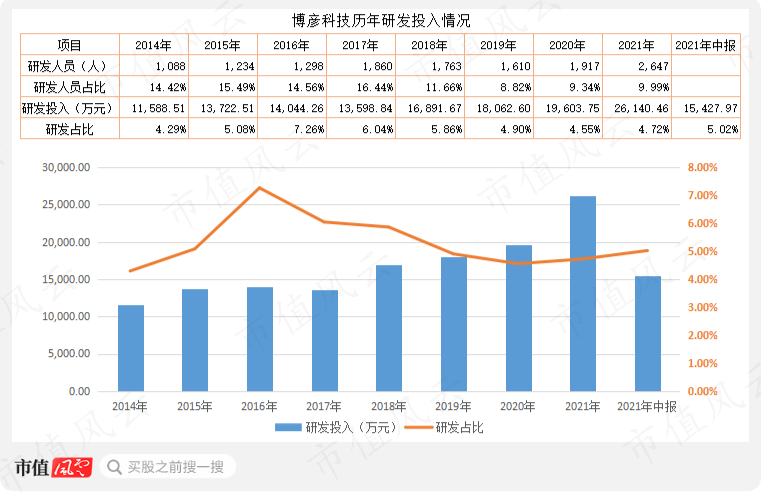Screen dimensions: 761x494
Task: Click the 研发占比 row label in table
Action: coord(69,129)
